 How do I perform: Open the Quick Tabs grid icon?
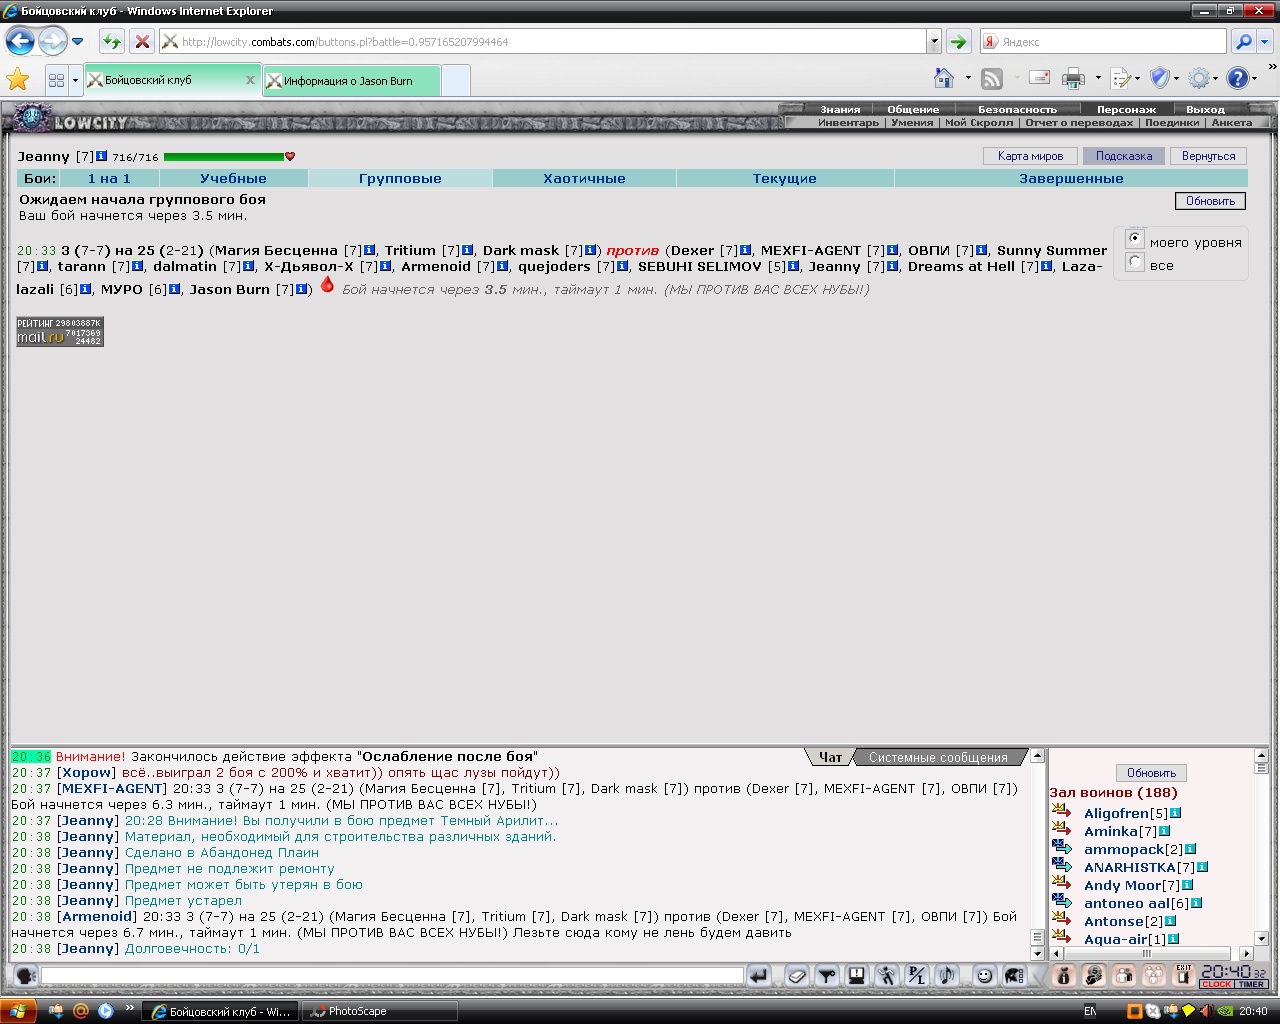pos(56,80)
